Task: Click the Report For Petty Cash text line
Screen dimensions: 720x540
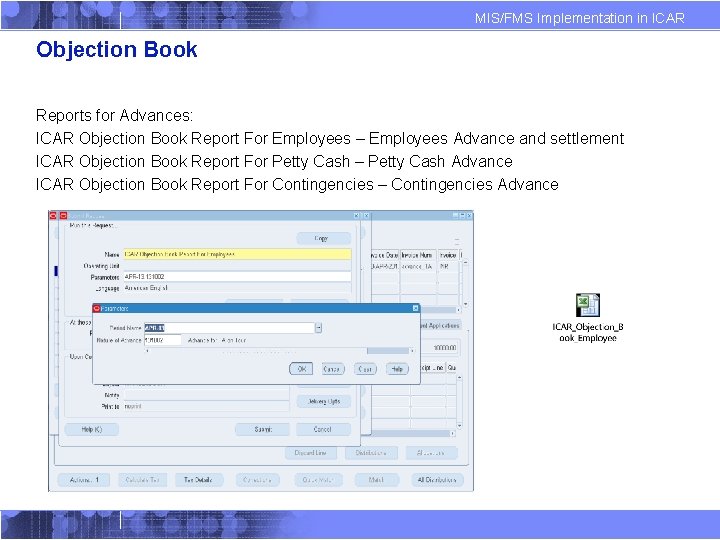Action: [274, 161]
